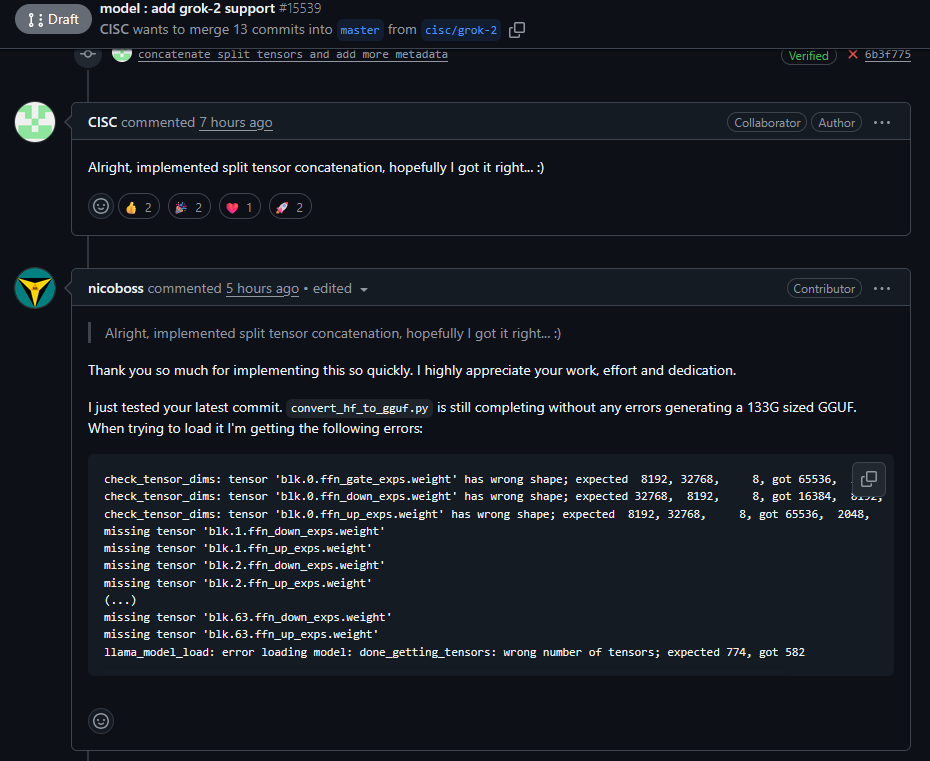Image resolution: width=930 pixels, height=761 pixels.
Task: Copy the head branch name icon
Action: coord(517,30)
